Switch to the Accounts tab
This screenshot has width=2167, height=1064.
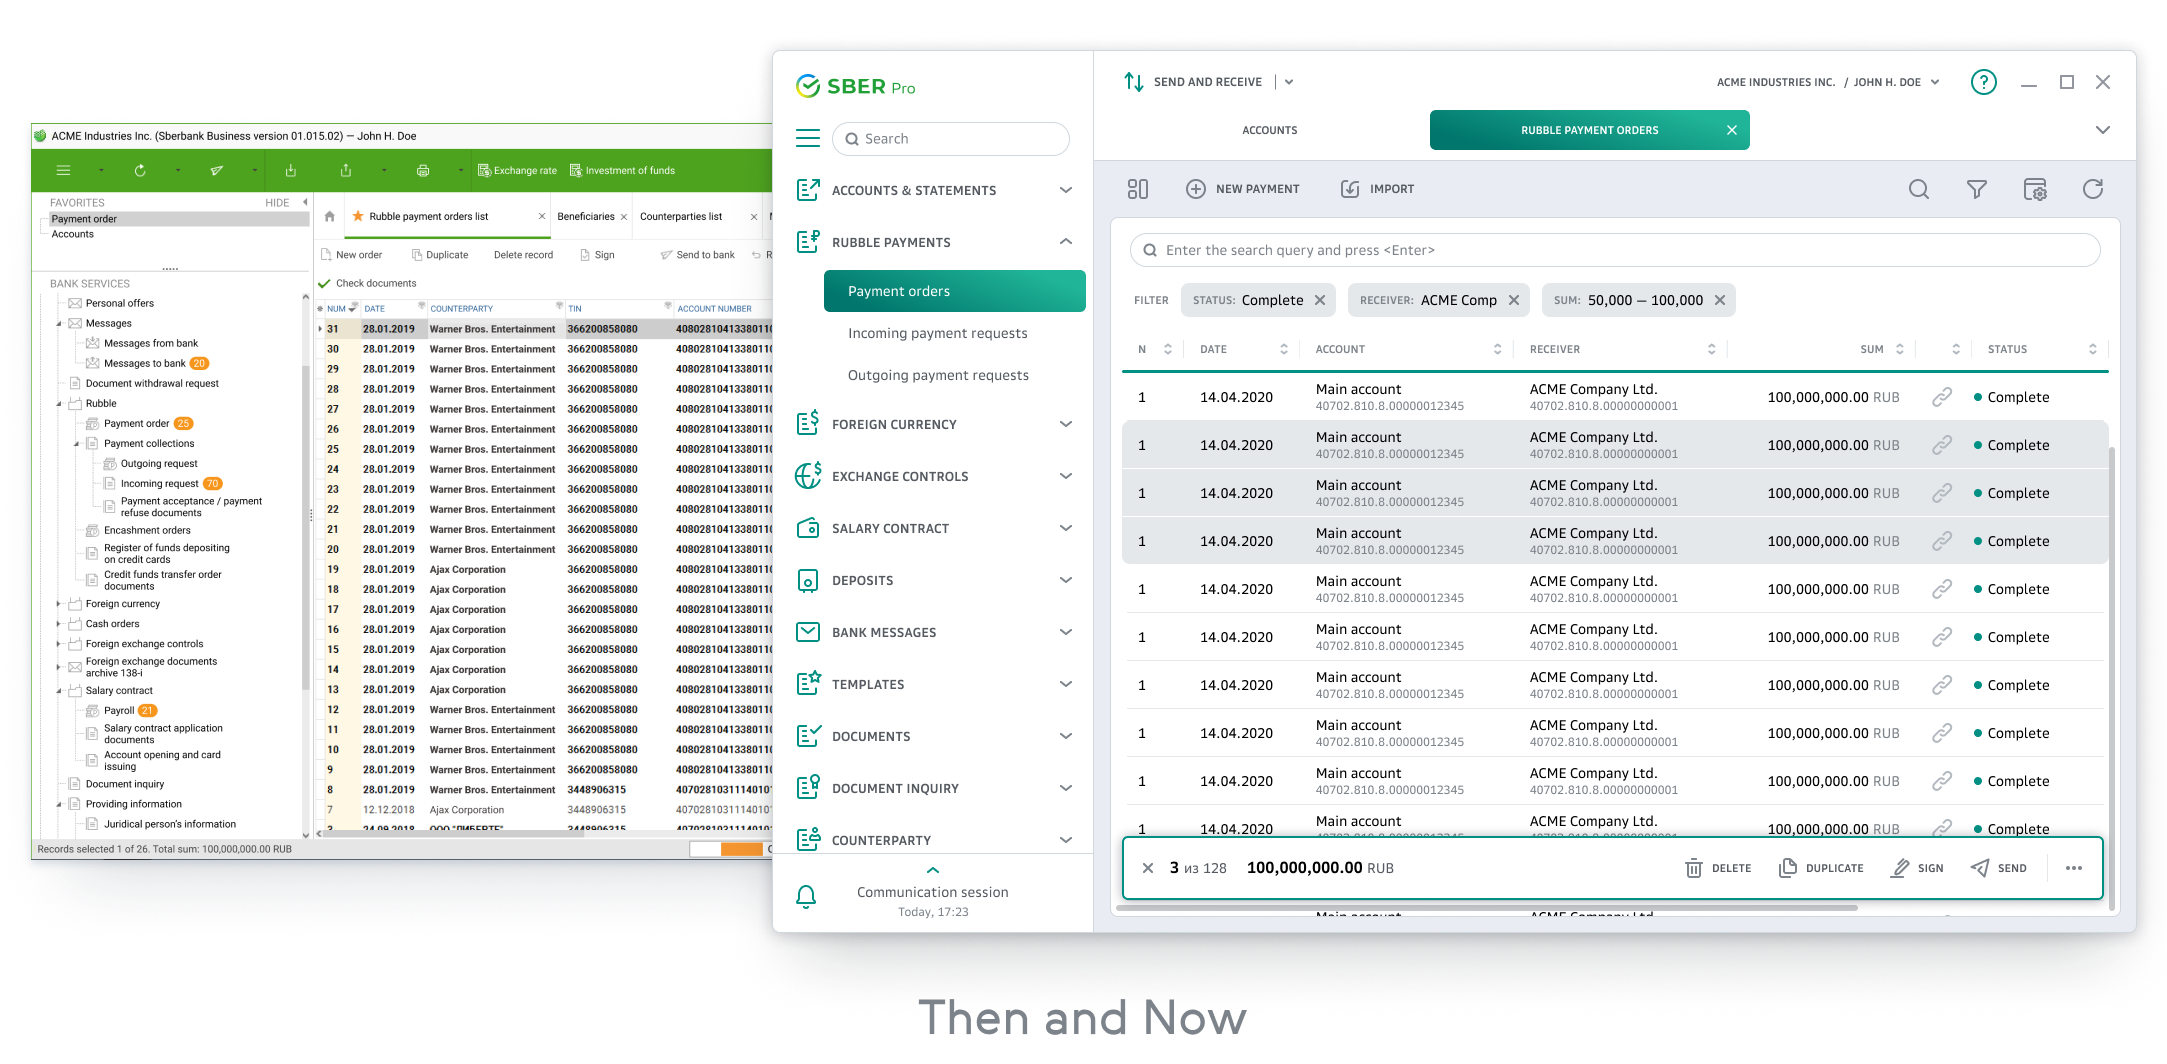click(x=1269, y=130)
